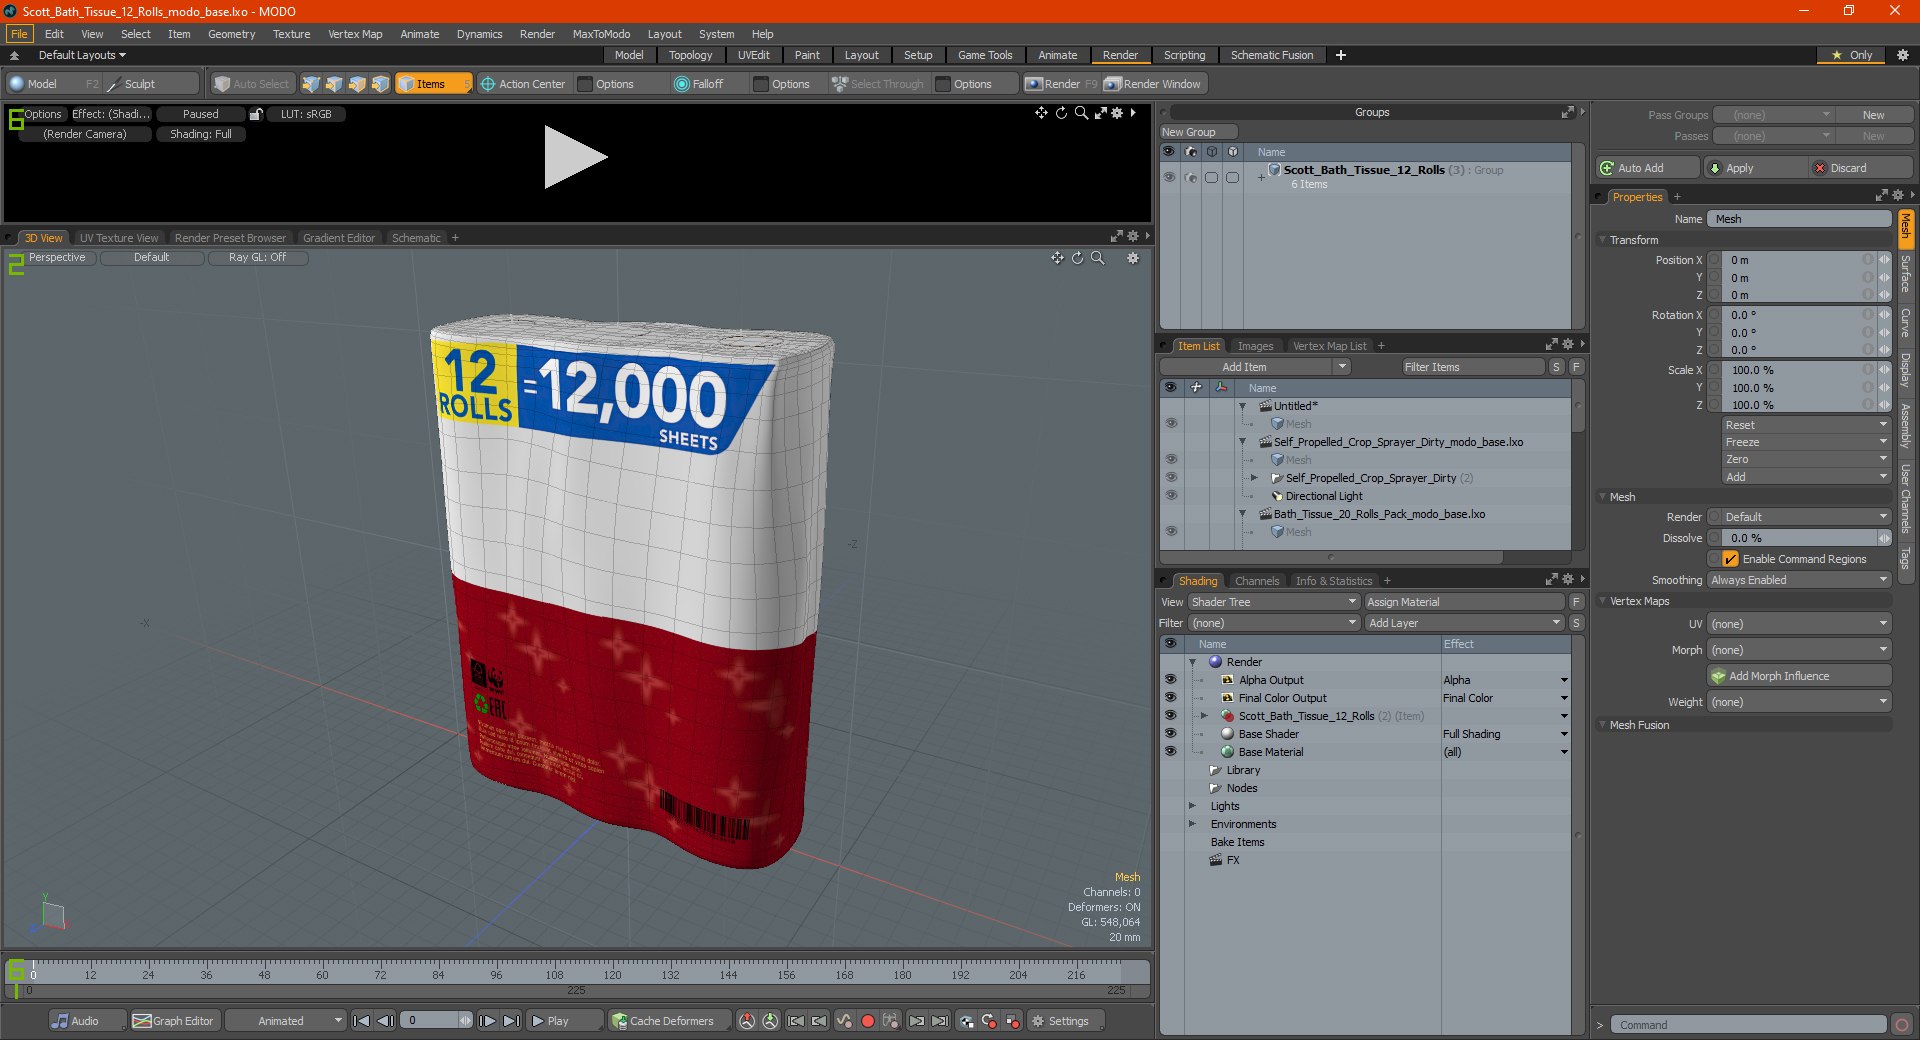Viewport: 1920px width, 1040px height.
Task: Open Audio button in timeline bar
Action: [87, 1021]
